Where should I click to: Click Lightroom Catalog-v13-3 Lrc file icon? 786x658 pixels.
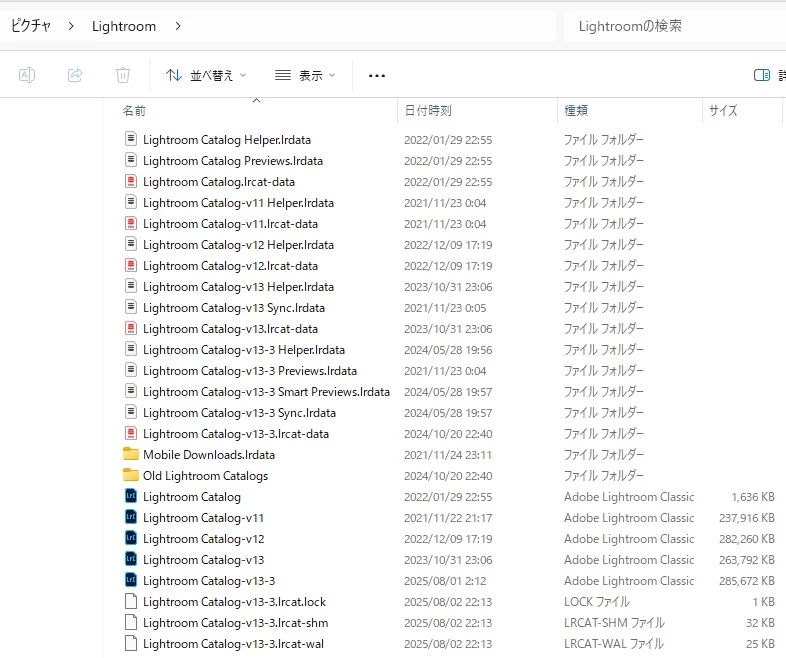(130, 580)
